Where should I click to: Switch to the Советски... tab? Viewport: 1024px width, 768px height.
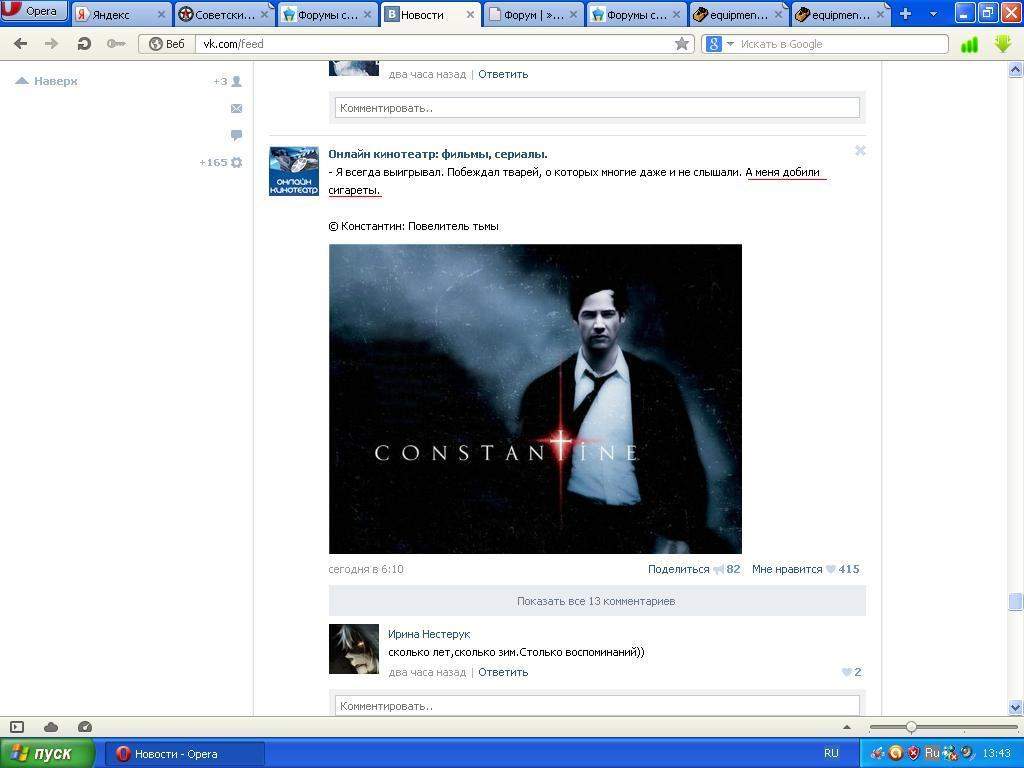coord(217,14)
